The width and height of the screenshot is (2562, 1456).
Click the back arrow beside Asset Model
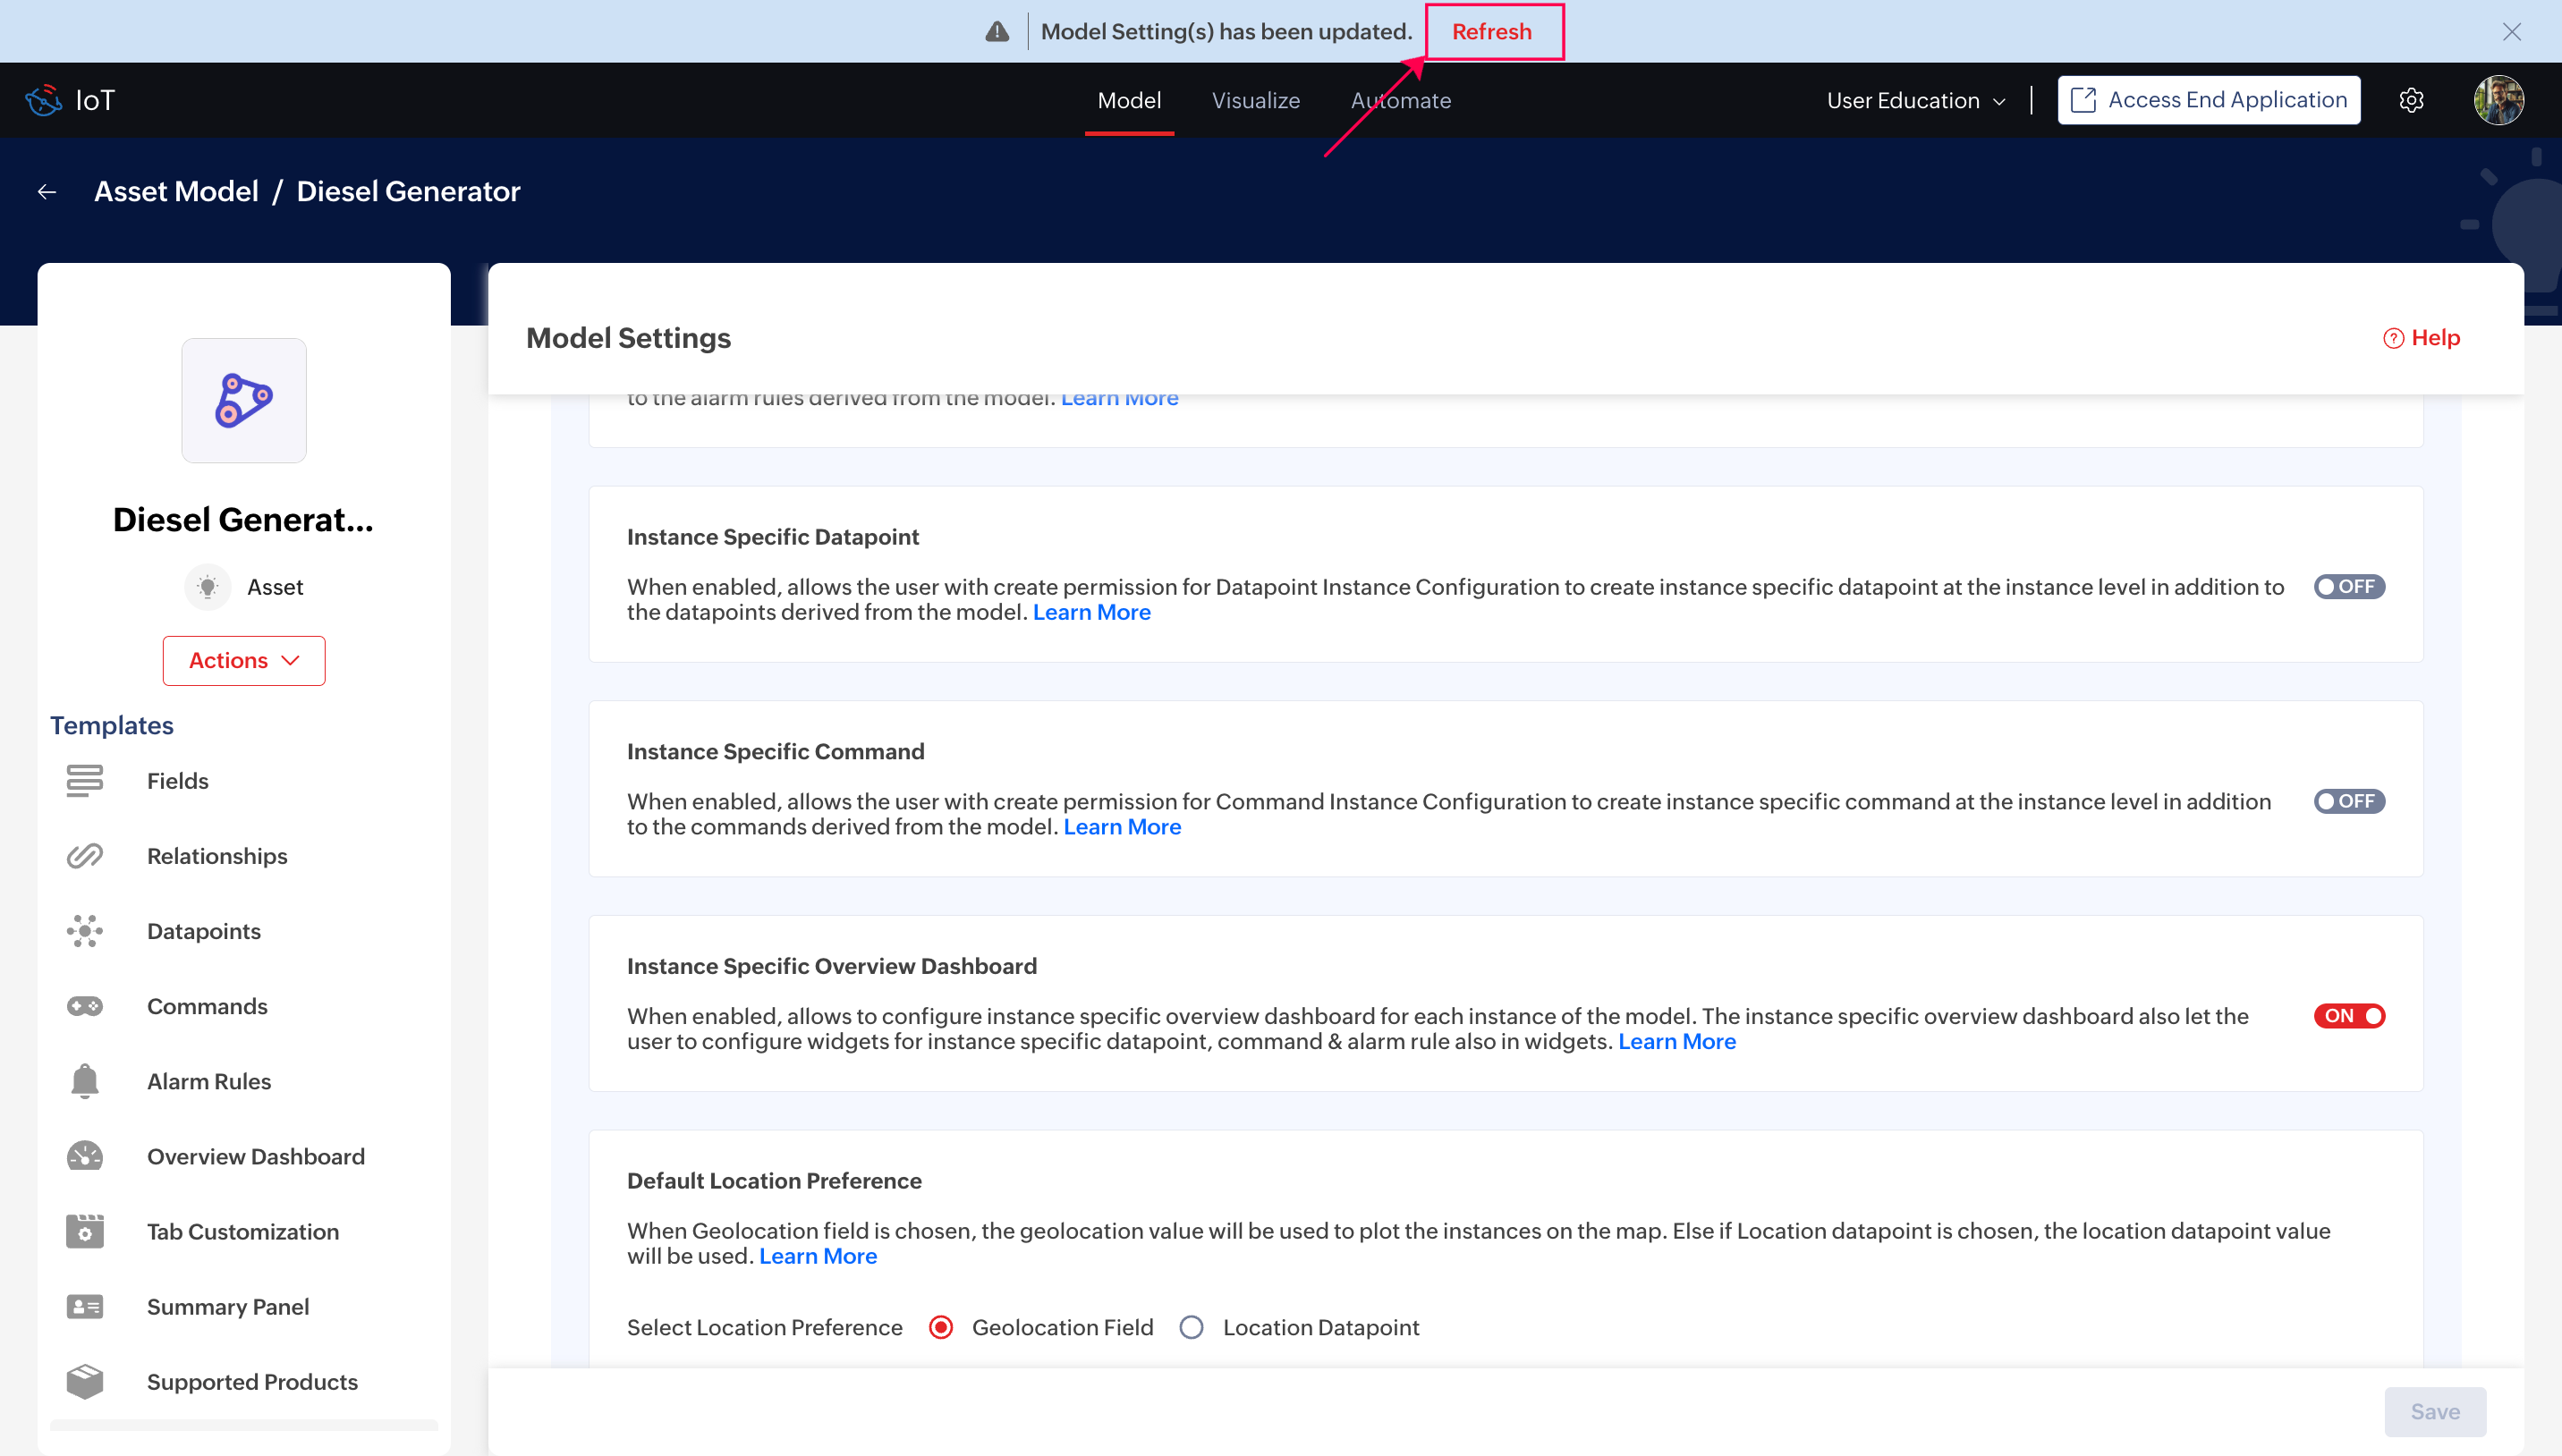click(x=47, y=191)
